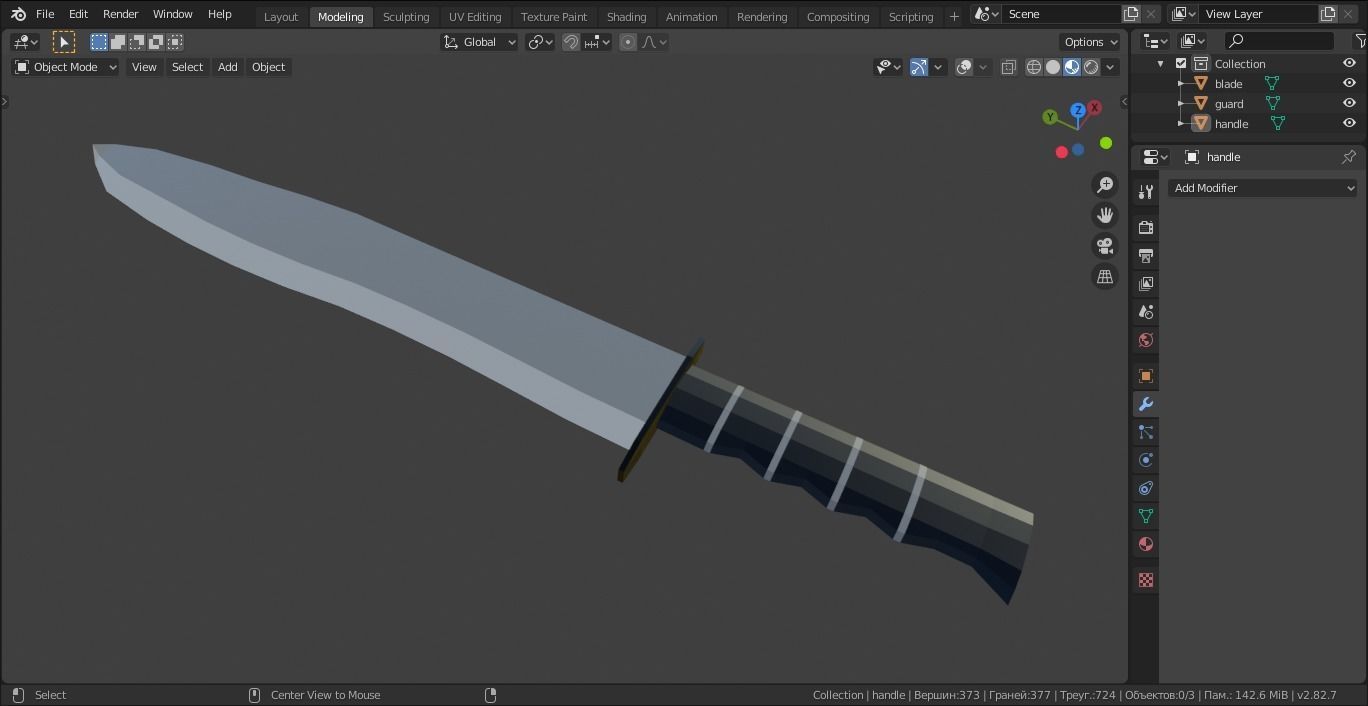Screen dimensions: 1368x706
Task: Open the Object Mode dropdown
Action: pyautogui.click(x=65, y=67)
